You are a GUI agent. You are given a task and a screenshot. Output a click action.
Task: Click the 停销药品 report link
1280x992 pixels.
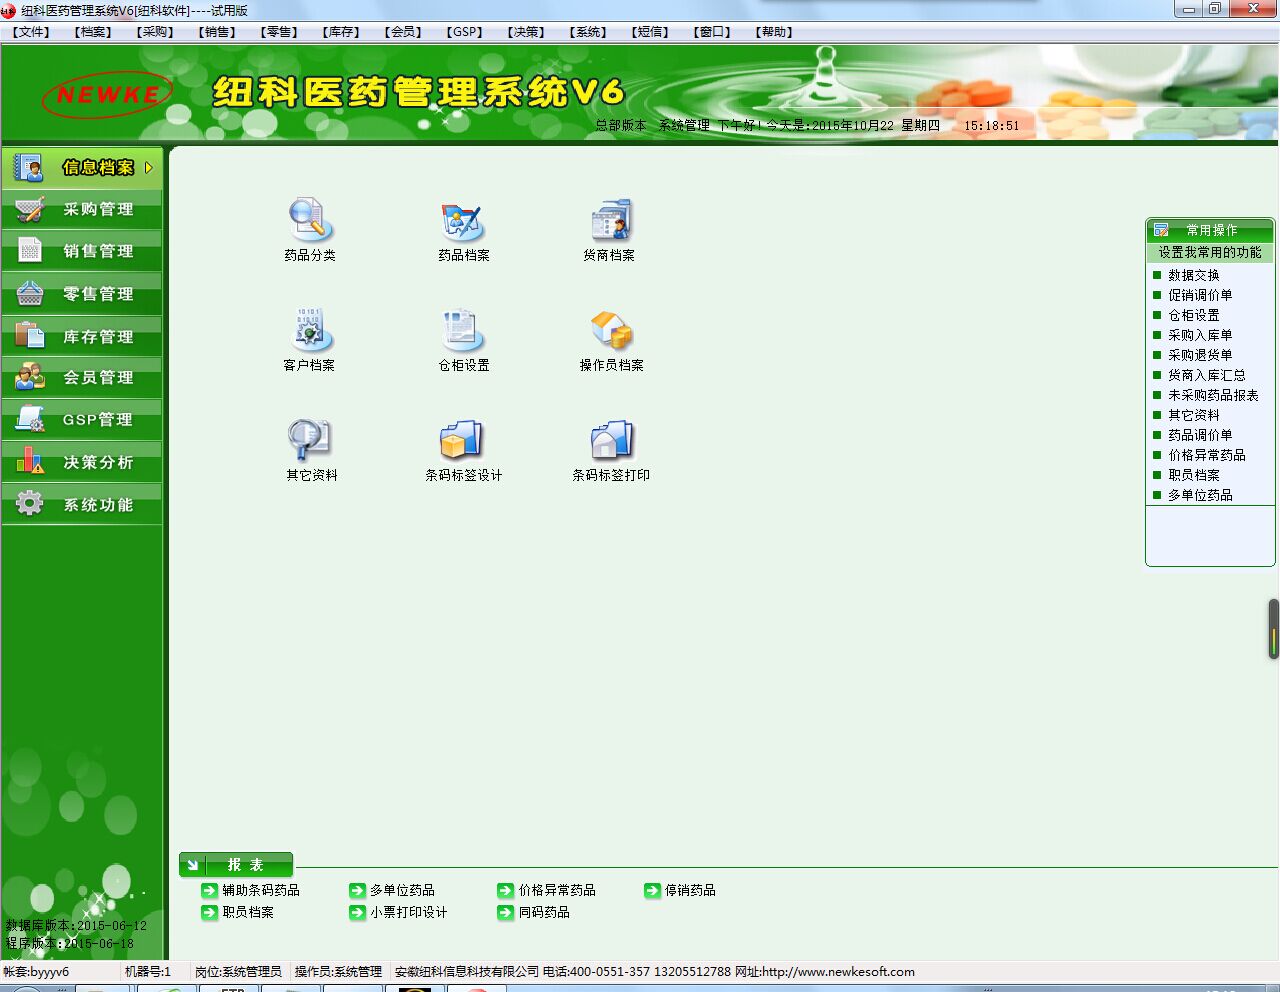pyautogui.click(x=689, y=890)
